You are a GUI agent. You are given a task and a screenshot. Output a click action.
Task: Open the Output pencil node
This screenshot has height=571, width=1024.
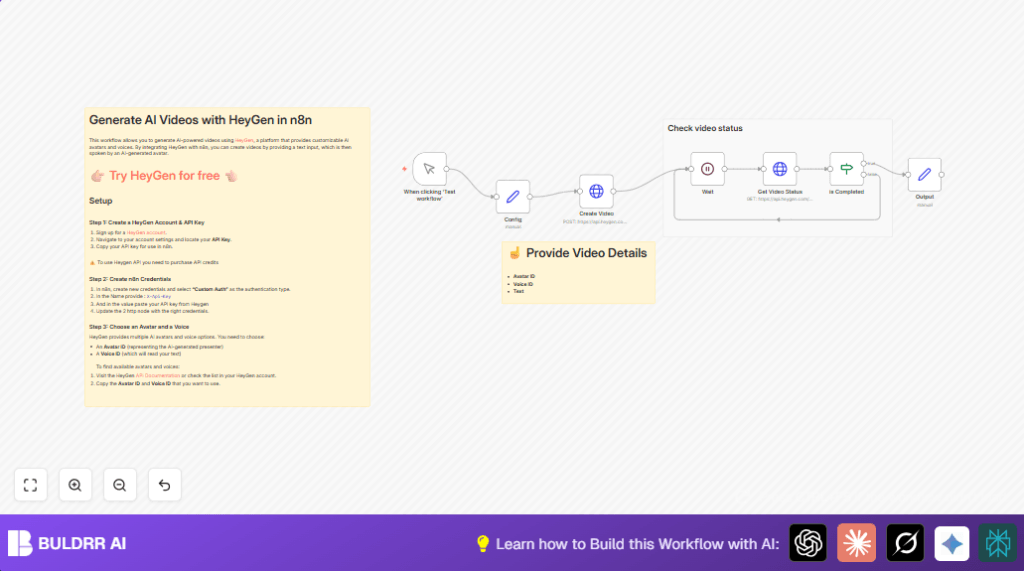pyautogui.click(x=924, y=174)
